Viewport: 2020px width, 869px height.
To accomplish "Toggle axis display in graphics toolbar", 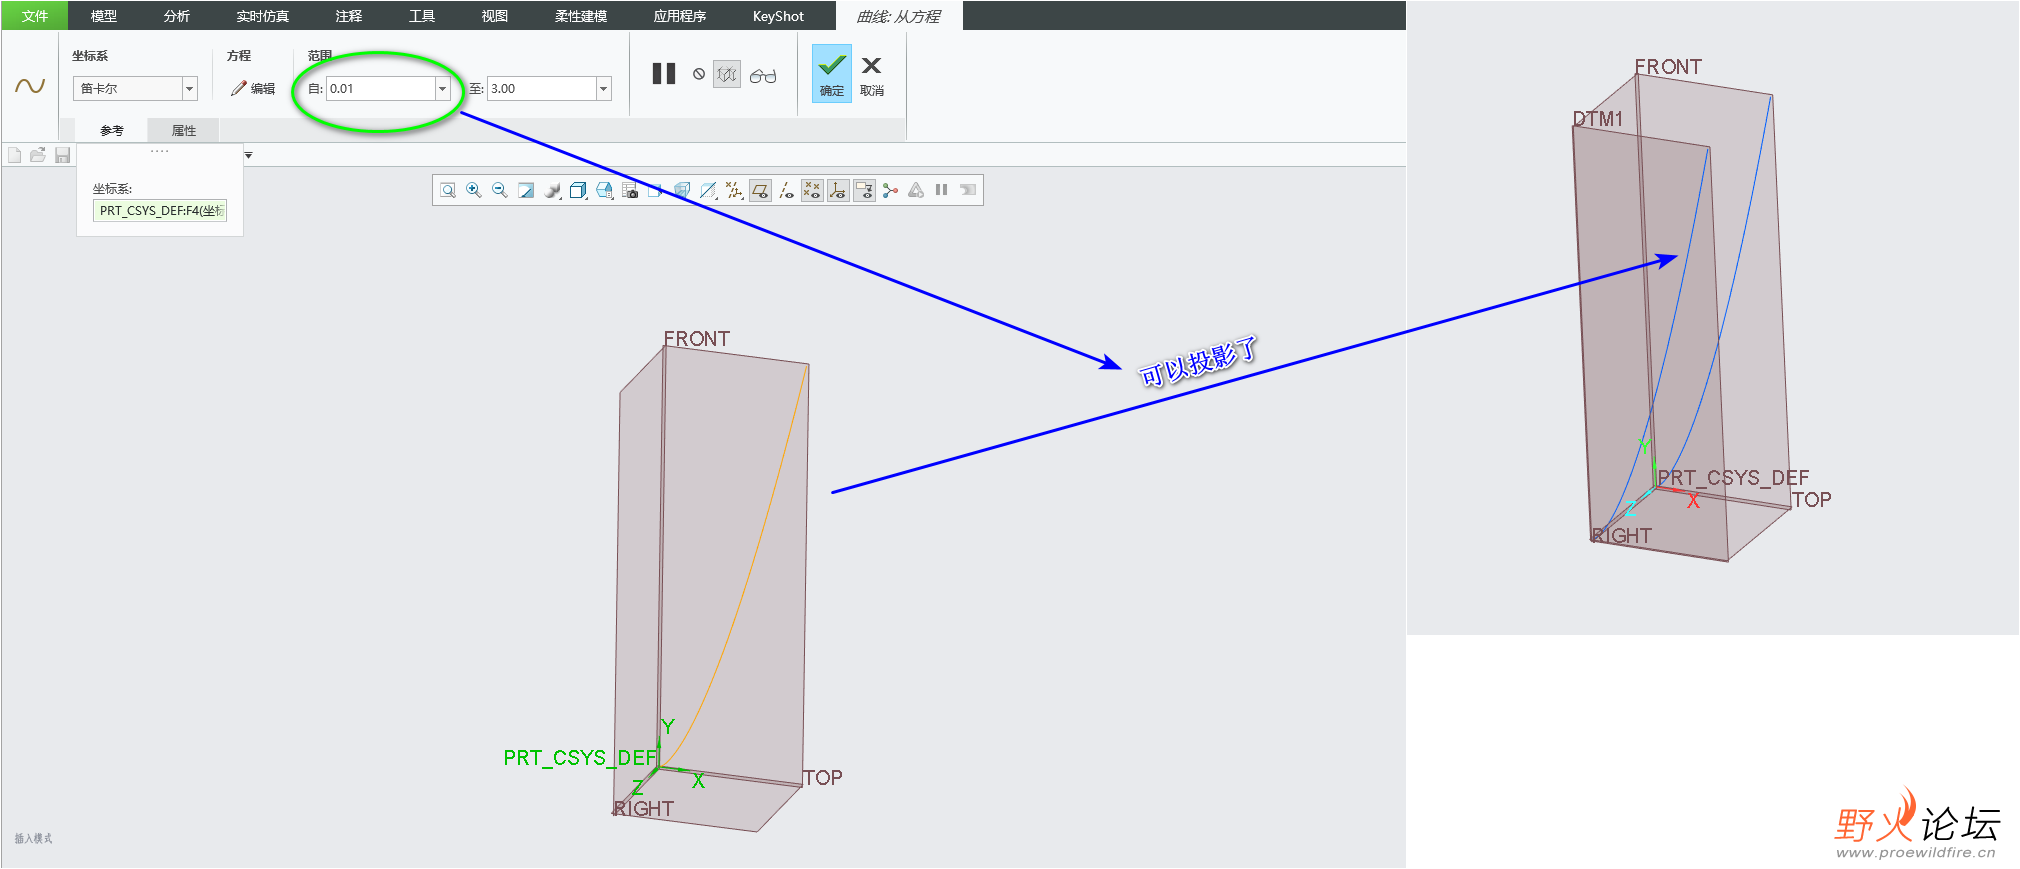I will pos(786,190).
